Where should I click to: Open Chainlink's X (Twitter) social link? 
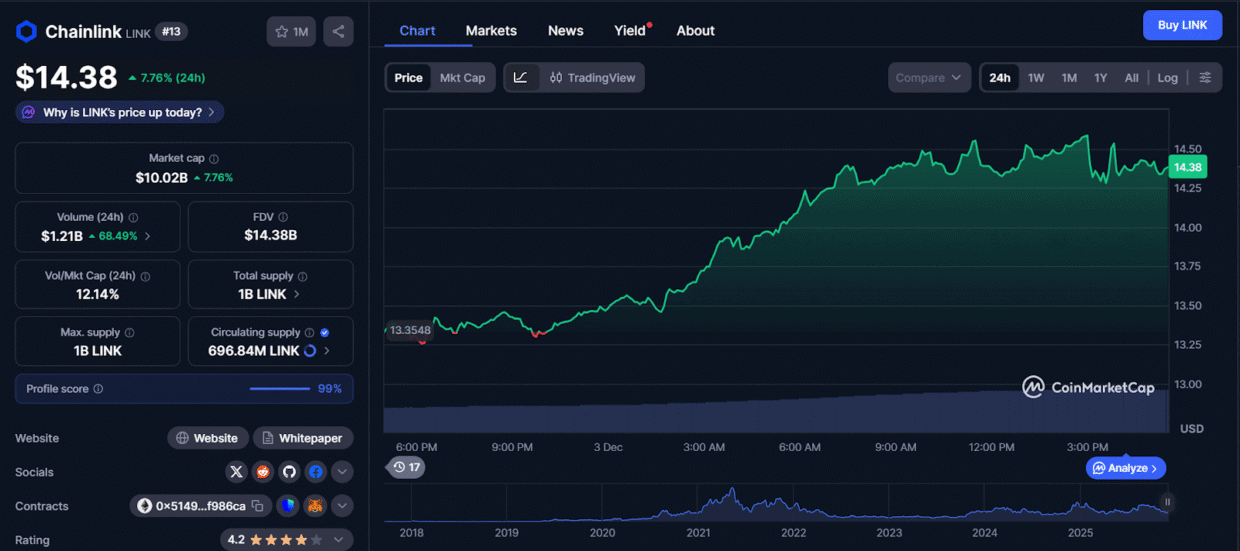pos(237,472)
